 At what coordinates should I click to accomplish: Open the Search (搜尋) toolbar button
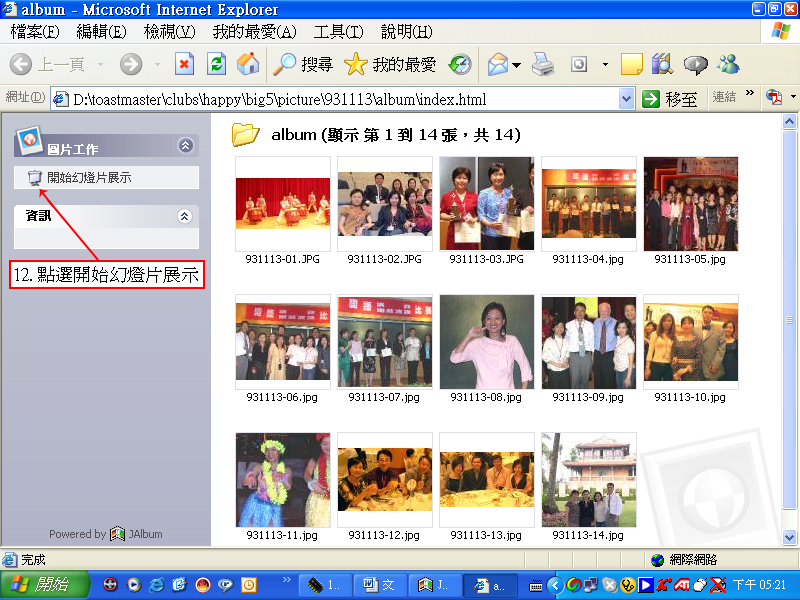(x=303, y=65)
